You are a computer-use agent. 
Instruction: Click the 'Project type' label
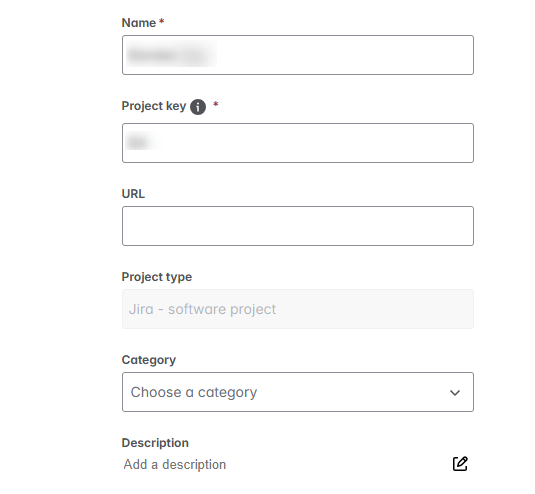(x=157, y=277)
